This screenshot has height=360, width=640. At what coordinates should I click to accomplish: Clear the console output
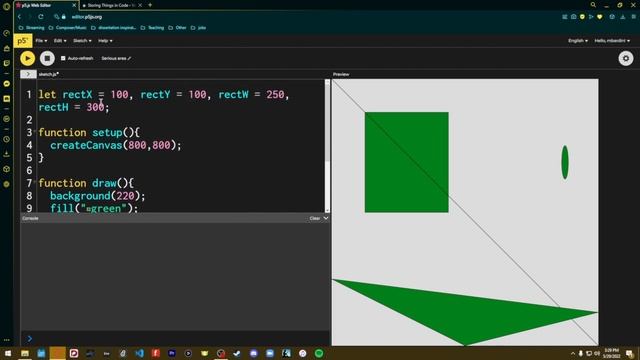point(314,218)
